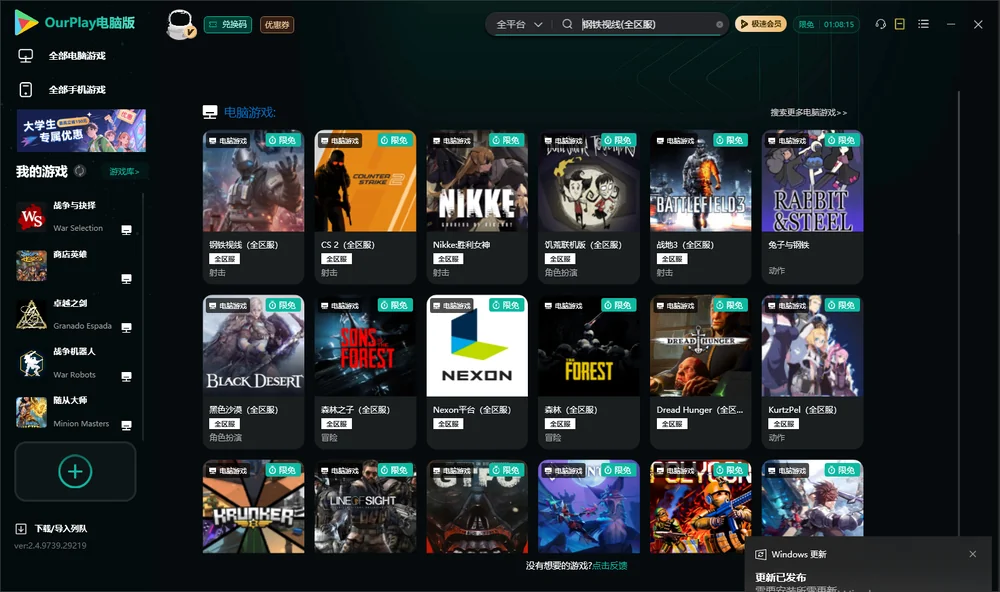1000x592 pixels.
Task: Select the Counter-Strike 2 game card
Action: [x=365, y=207]
